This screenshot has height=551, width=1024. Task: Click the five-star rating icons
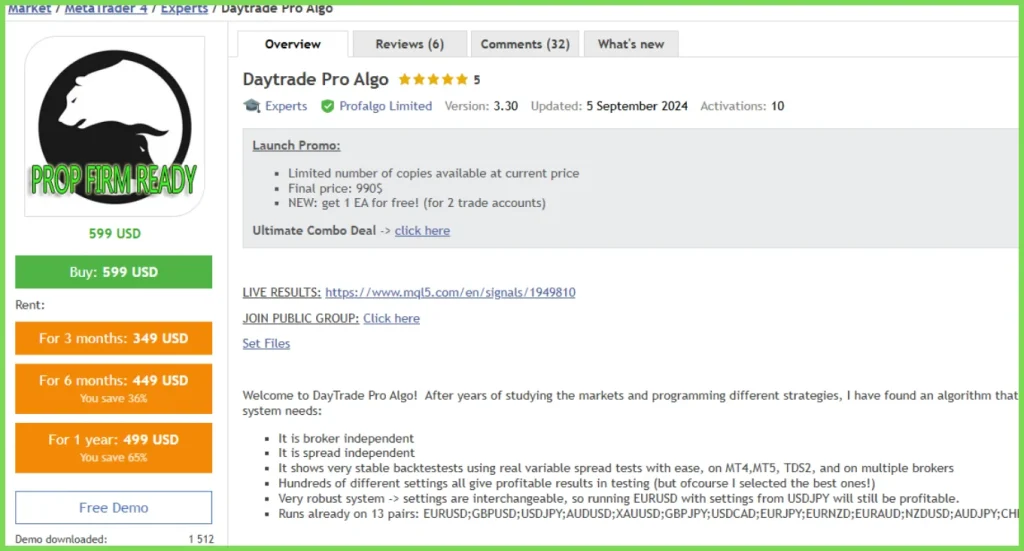[x=433, y=80]
